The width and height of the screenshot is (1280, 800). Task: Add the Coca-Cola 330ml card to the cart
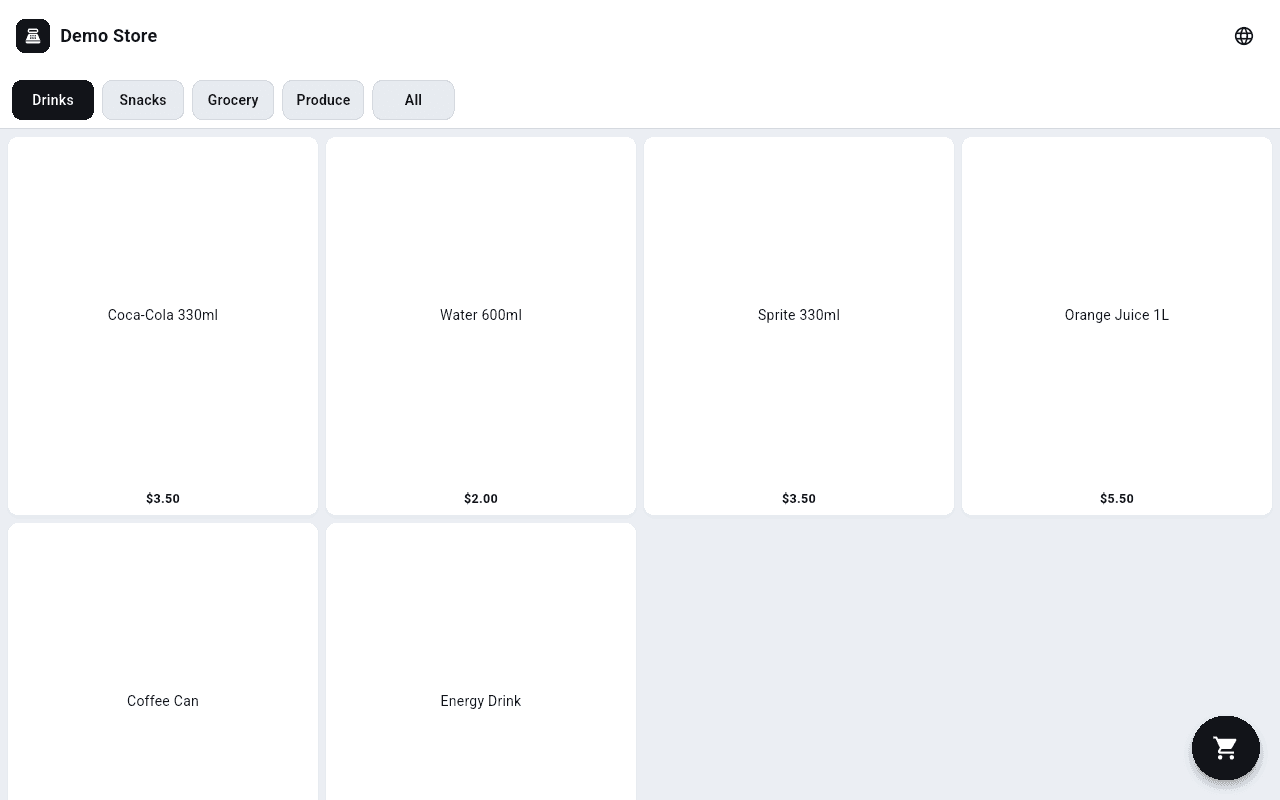(x=163, y=326)
